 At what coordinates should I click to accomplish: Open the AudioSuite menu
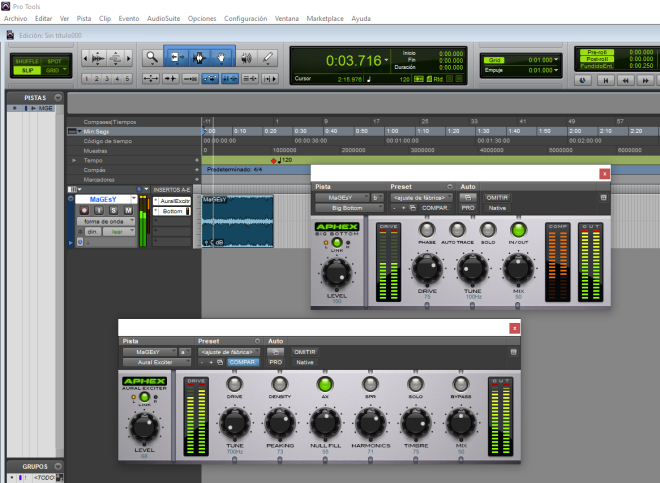tap(163, 19)
